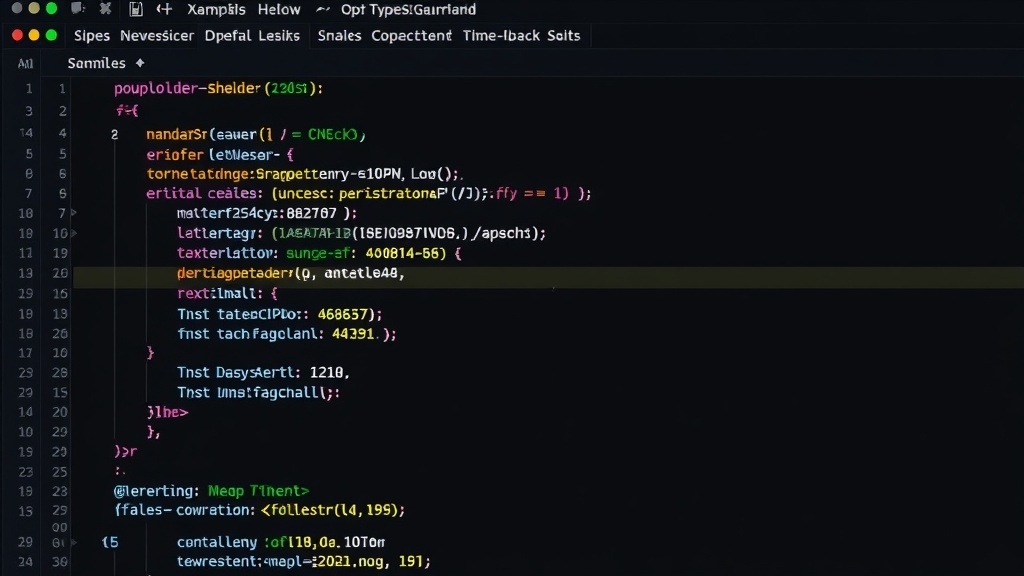The height and width of the screenshot is (576, 1024).
Task: Click the chat bubble icon in top bar
Action: pyautogui.click(x=78, y=8)
